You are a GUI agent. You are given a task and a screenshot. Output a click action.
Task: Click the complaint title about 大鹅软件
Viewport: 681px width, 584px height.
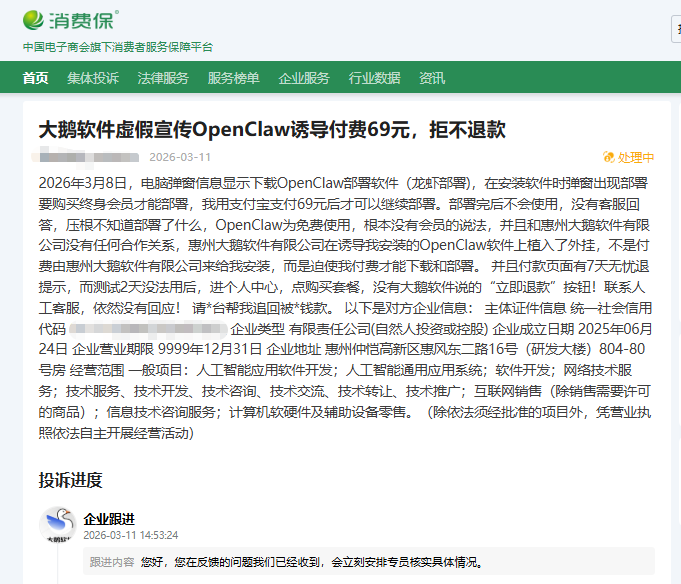pos(272,130)
